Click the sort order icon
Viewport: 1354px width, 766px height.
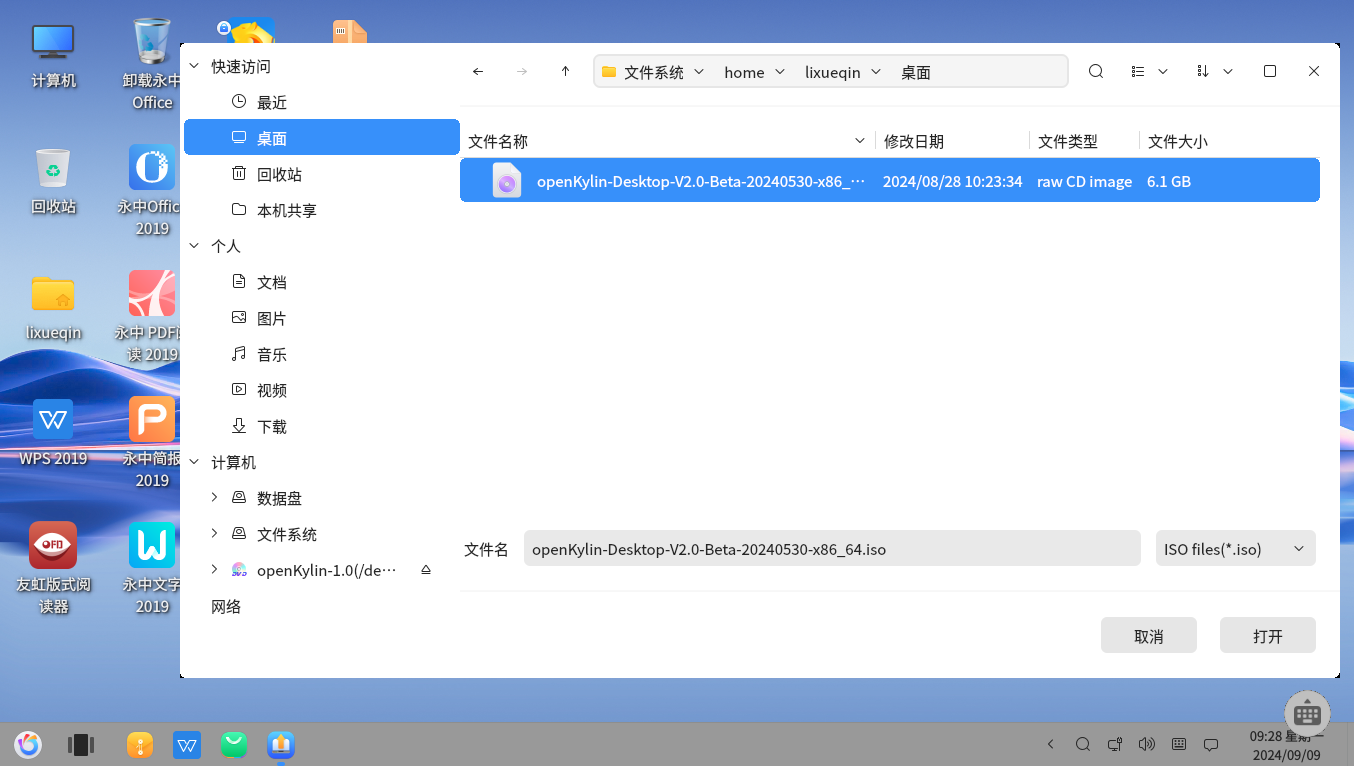[1203, 72]
